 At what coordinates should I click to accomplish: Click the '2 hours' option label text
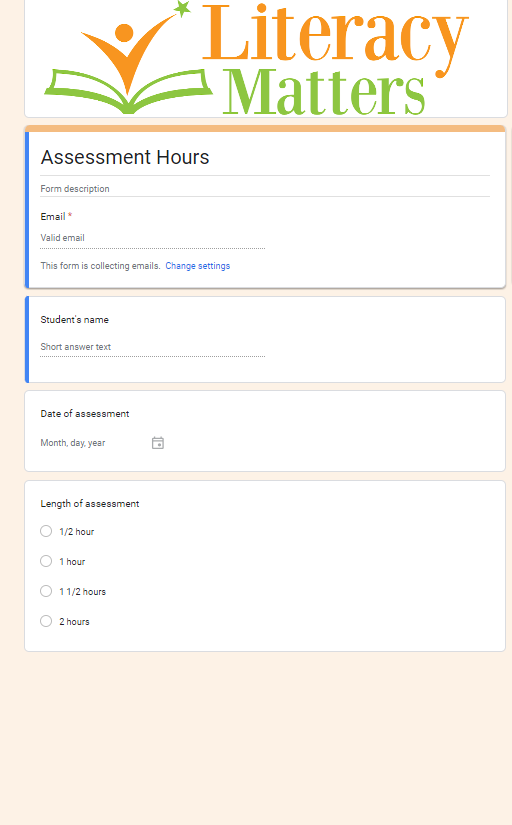click(x=74, y=622)
